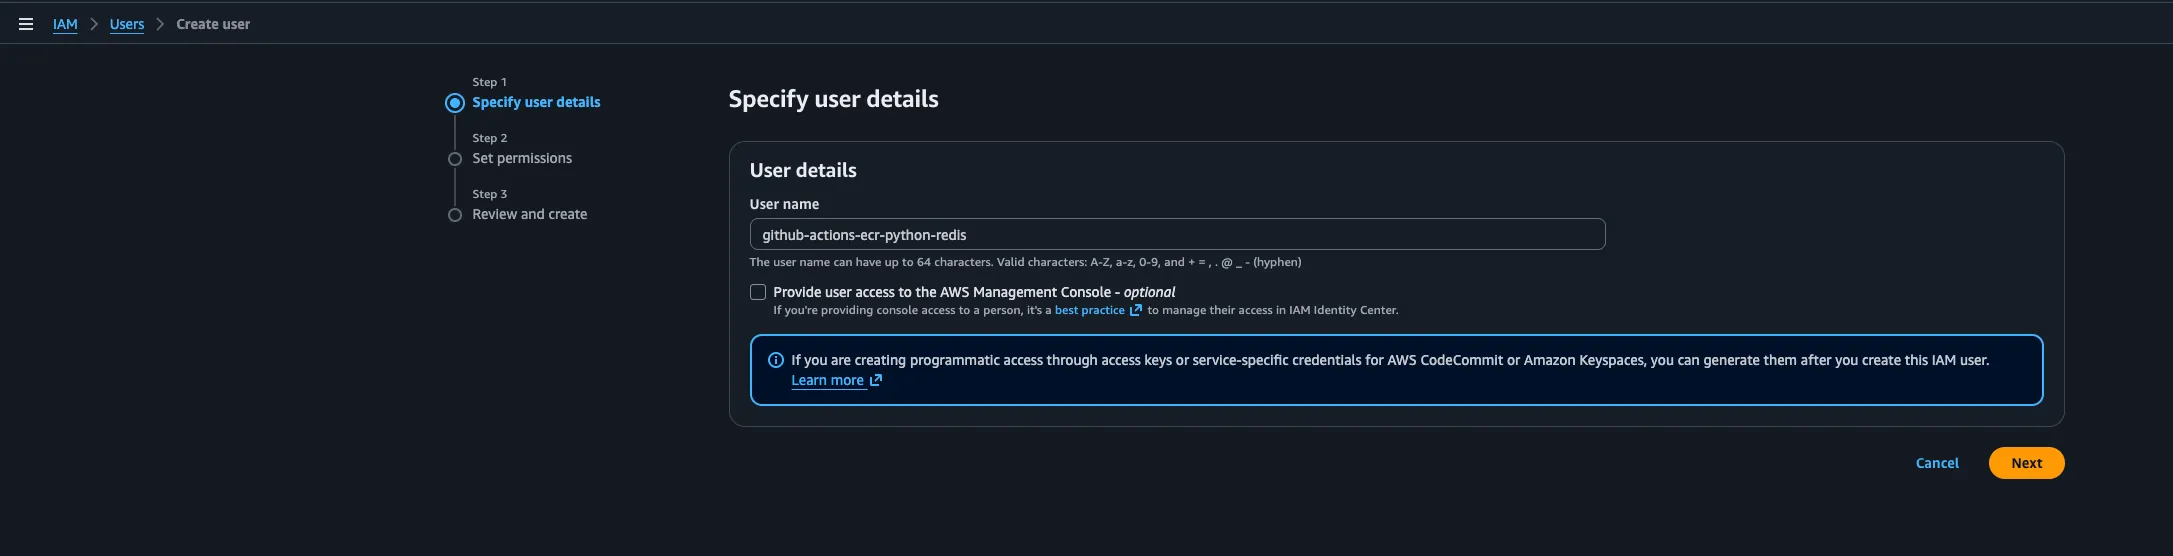Open the Specify user details step

536,102
